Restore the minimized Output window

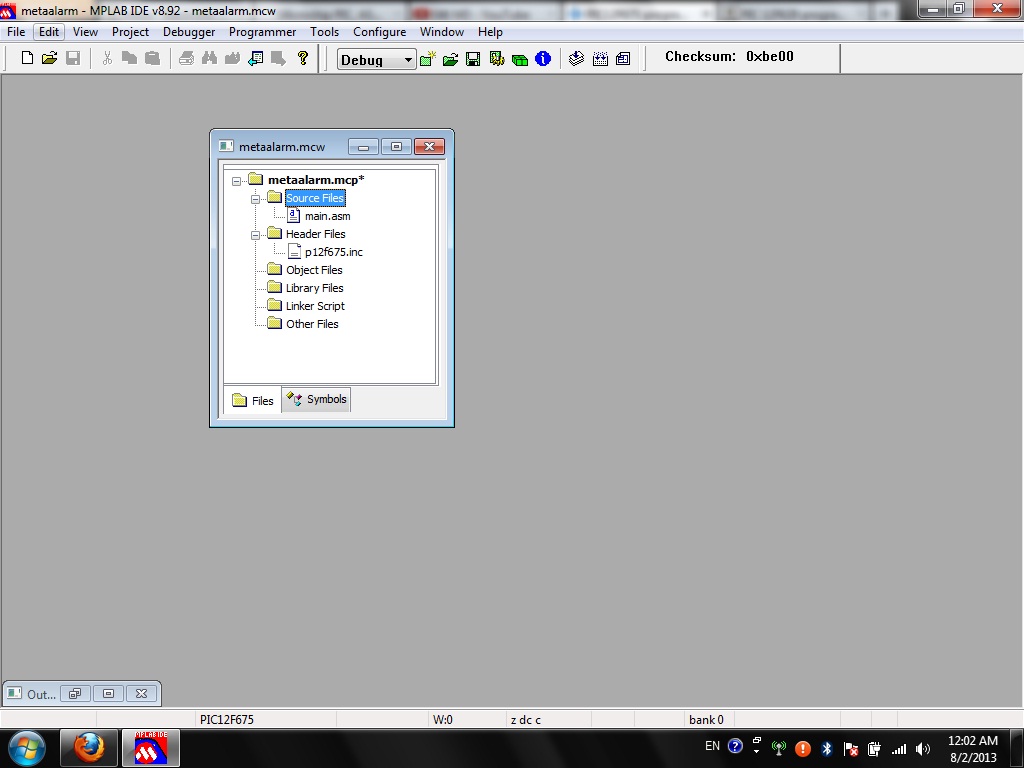(x=75, y=694)
